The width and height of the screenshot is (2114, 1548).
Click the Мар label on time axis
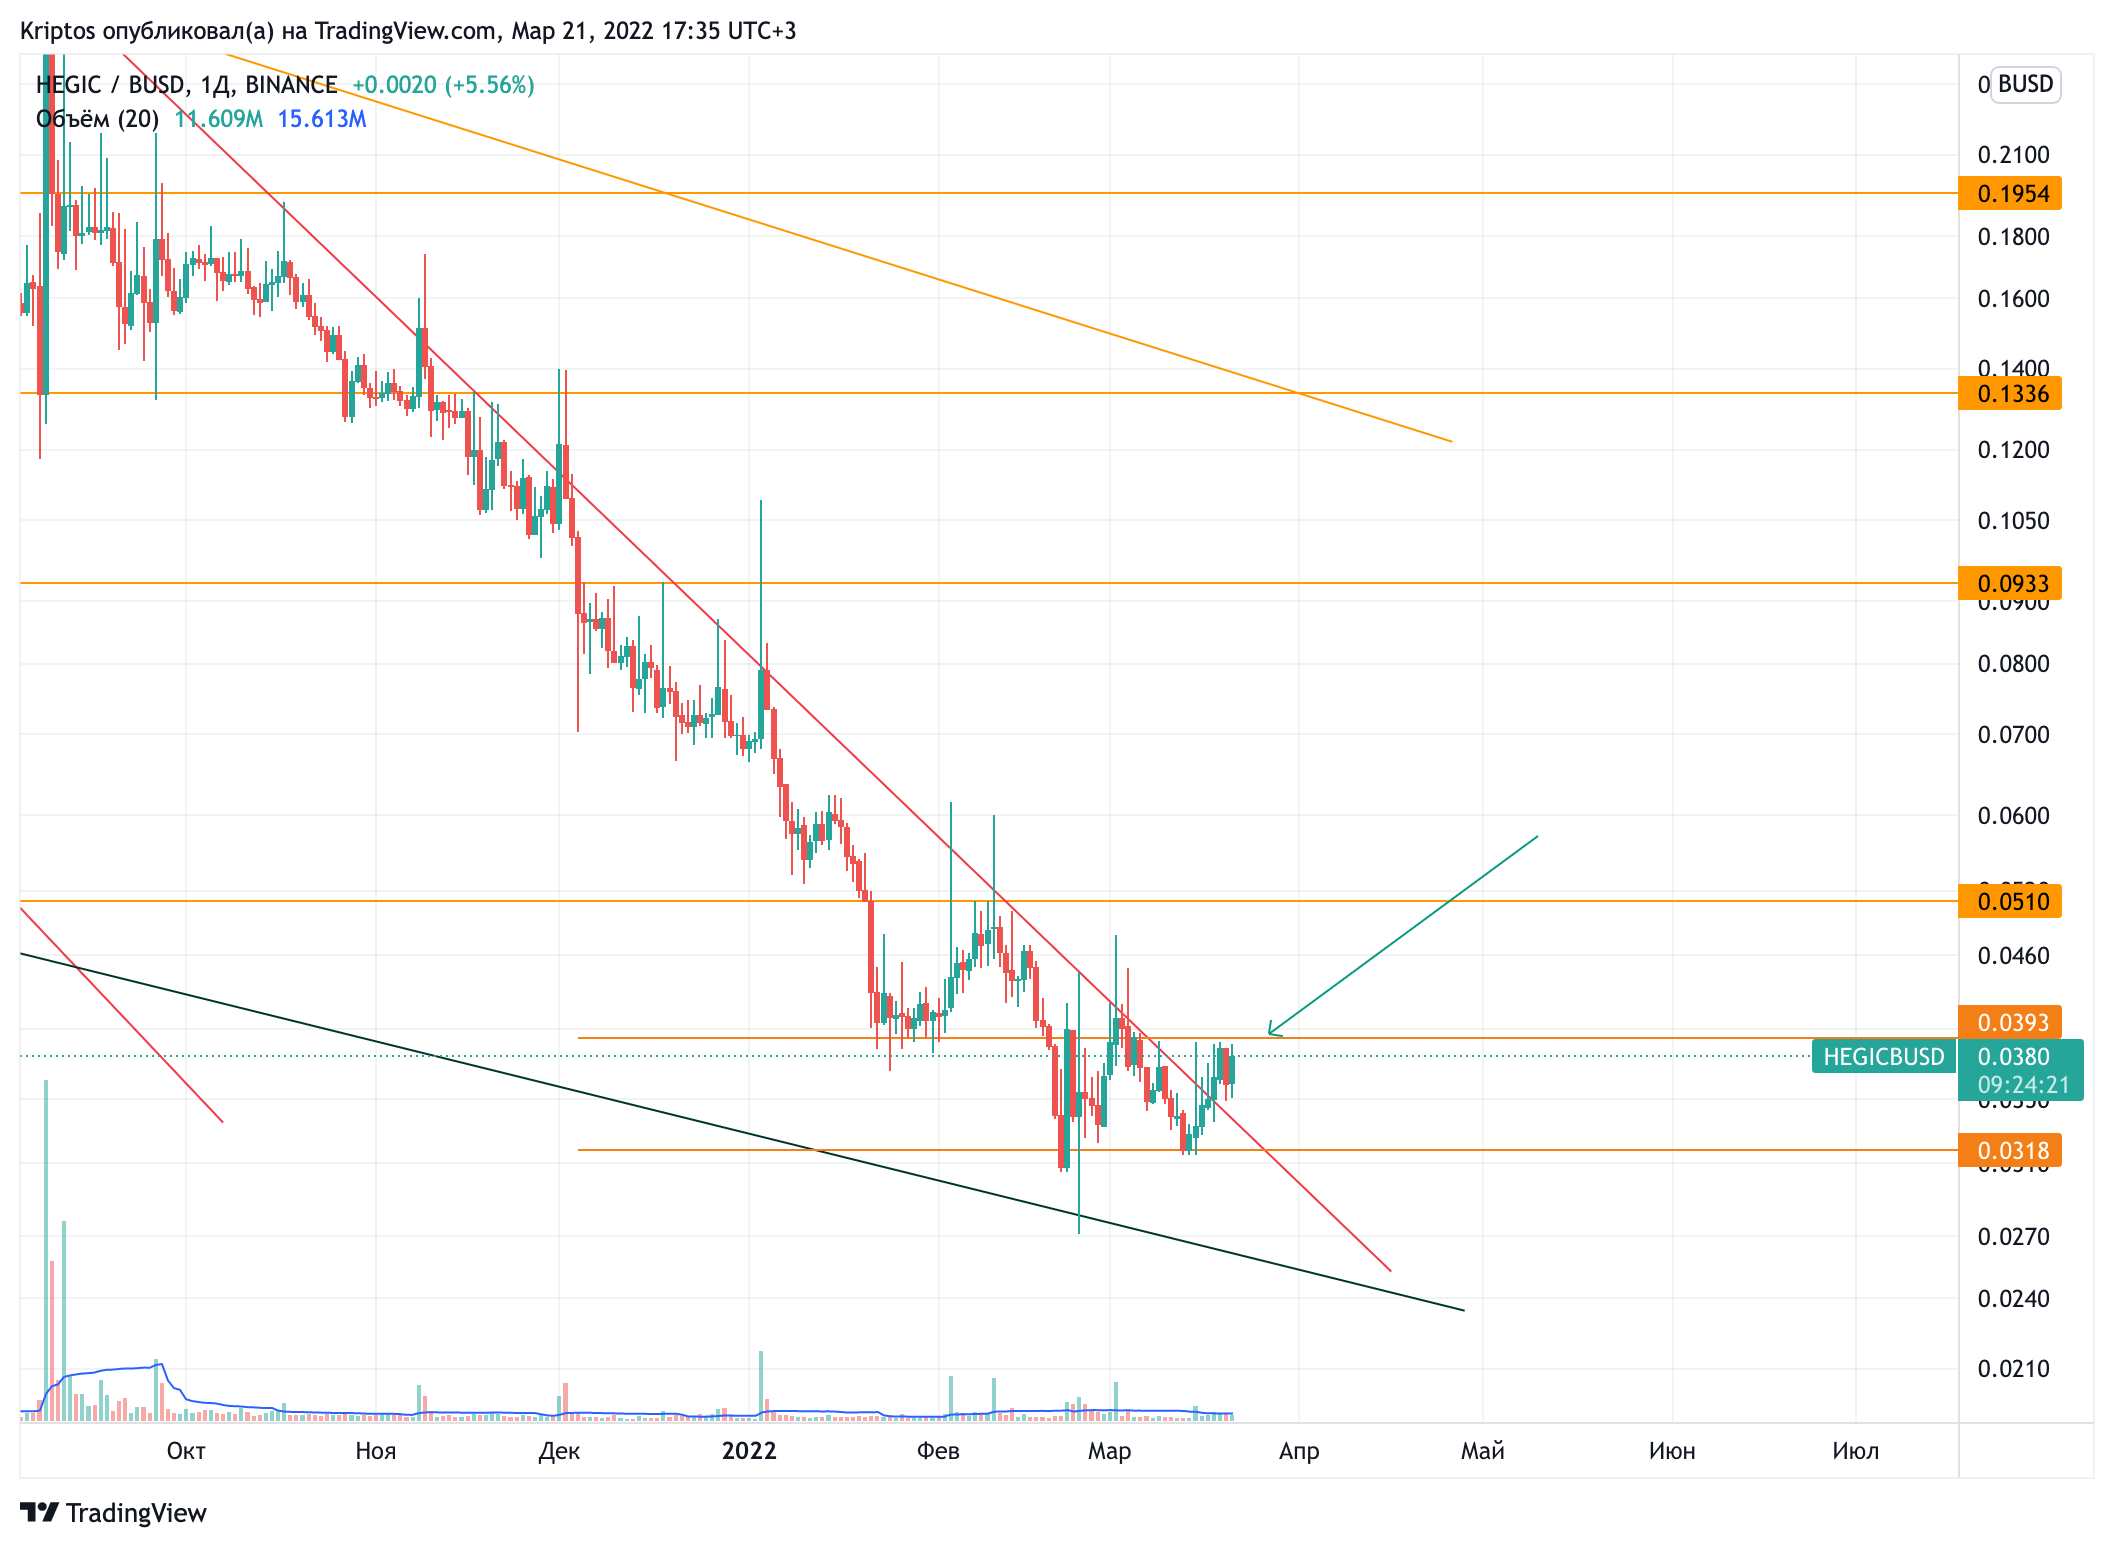(1110, 1451)
